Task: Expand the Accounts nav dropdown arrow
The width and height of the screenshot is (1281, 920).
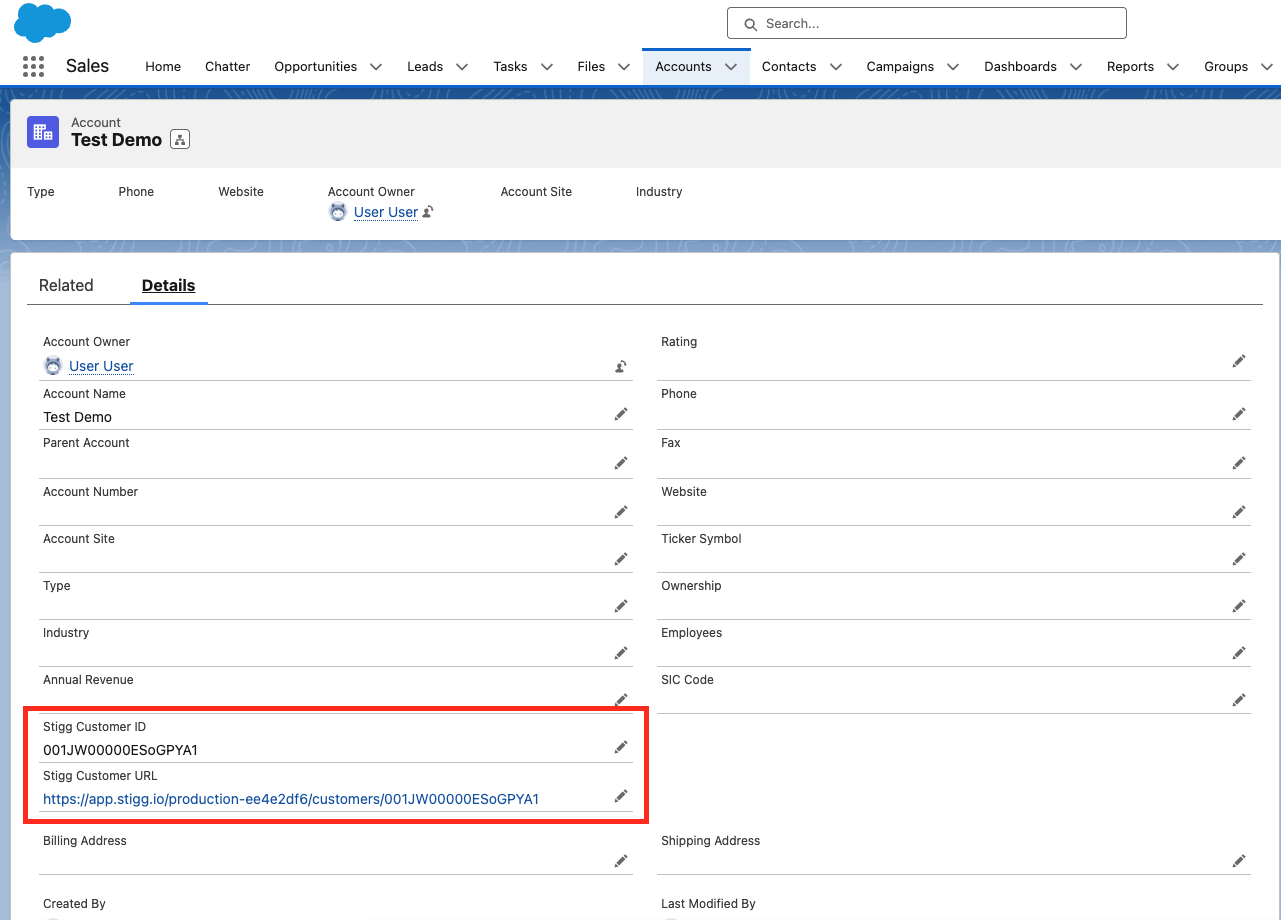Action: 731,67
